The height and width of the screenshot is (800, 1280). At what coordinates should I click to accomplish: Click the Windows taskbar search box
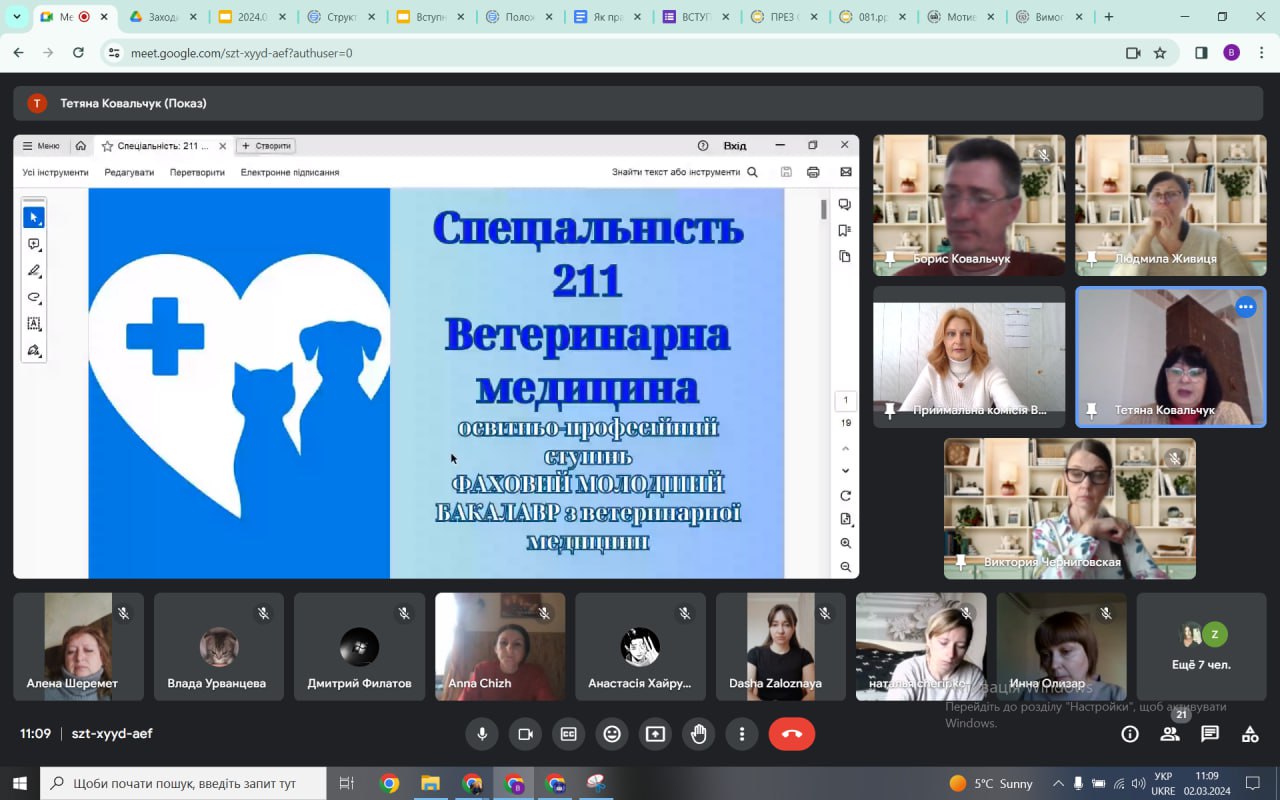[x=184, y=783]
